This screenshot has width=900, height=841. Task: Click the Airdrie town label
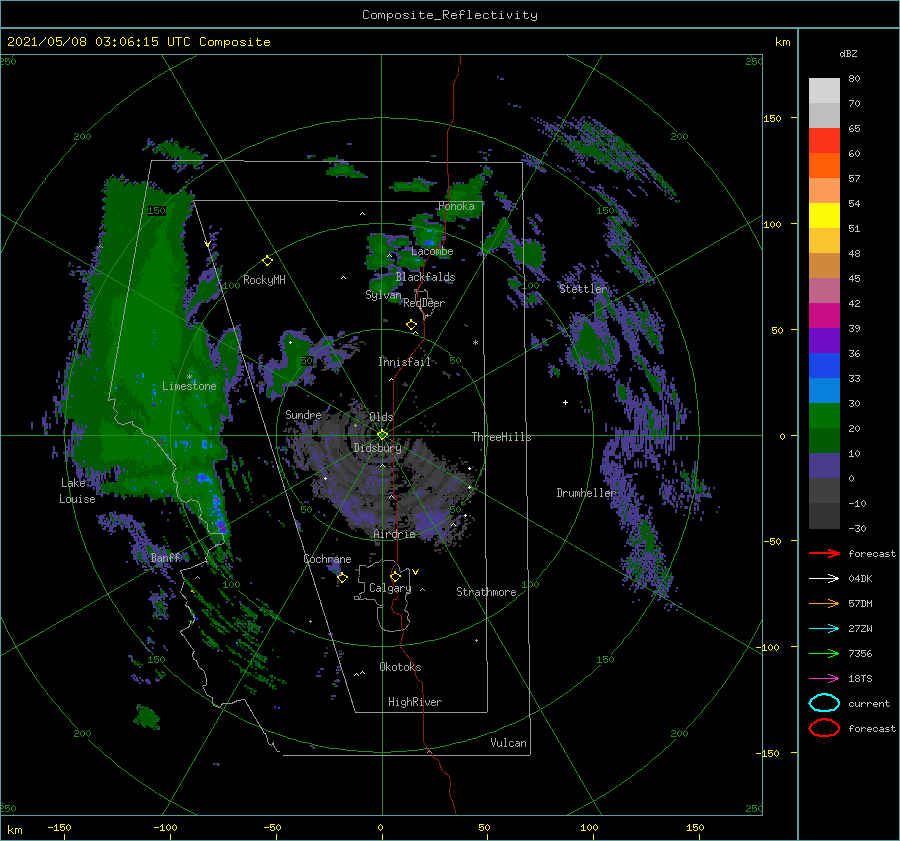[x=394, y=534]
